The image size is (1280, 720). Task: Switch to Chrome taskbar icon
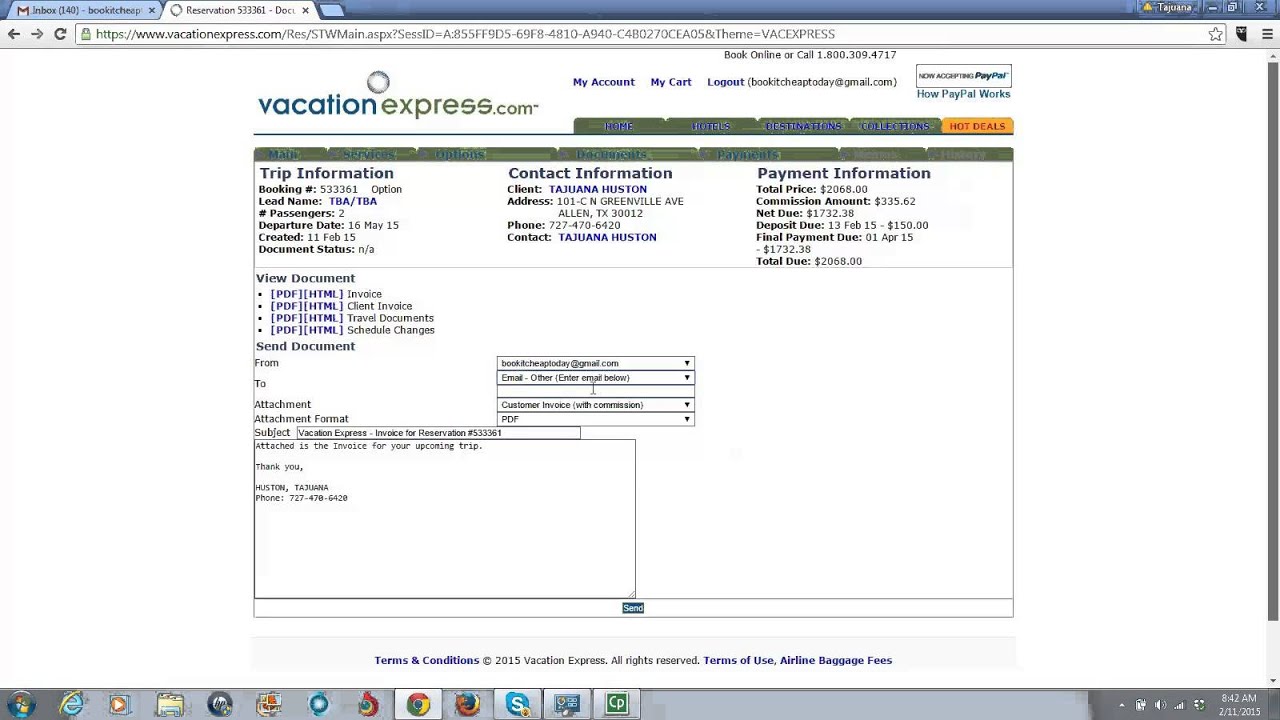[x=418, y=704]
